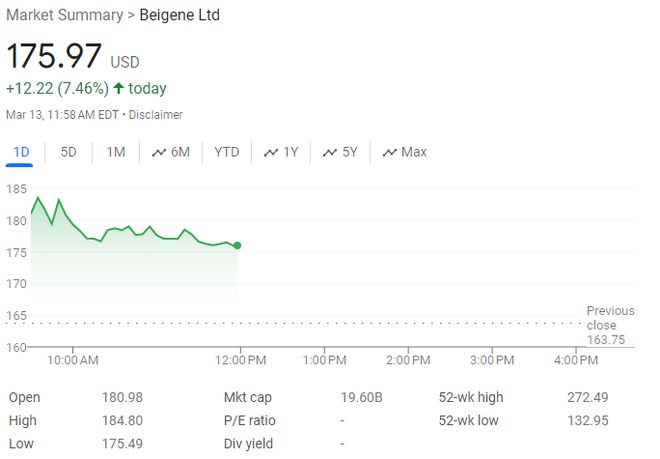Click the green current price dot

237,245
